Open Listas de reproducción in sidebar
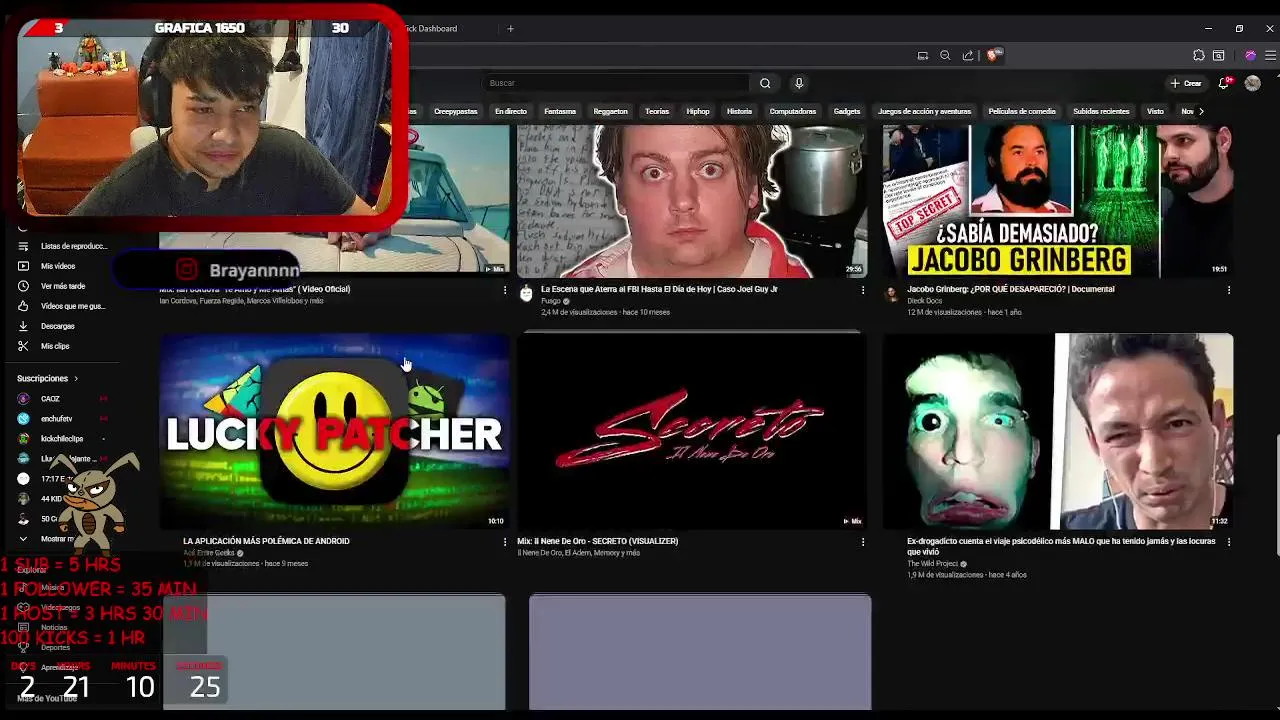 62,246
